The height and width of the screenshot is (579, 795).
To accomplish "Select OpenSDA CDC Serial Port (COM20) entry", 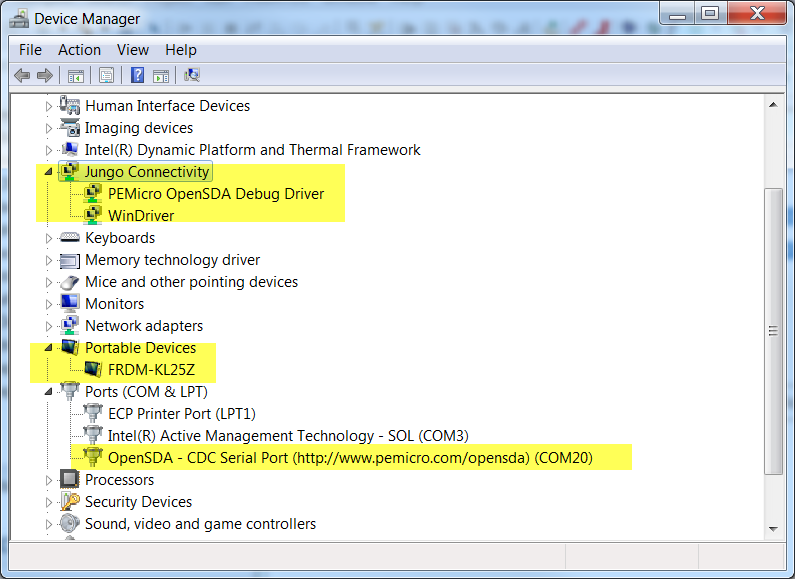I will 350,458.
